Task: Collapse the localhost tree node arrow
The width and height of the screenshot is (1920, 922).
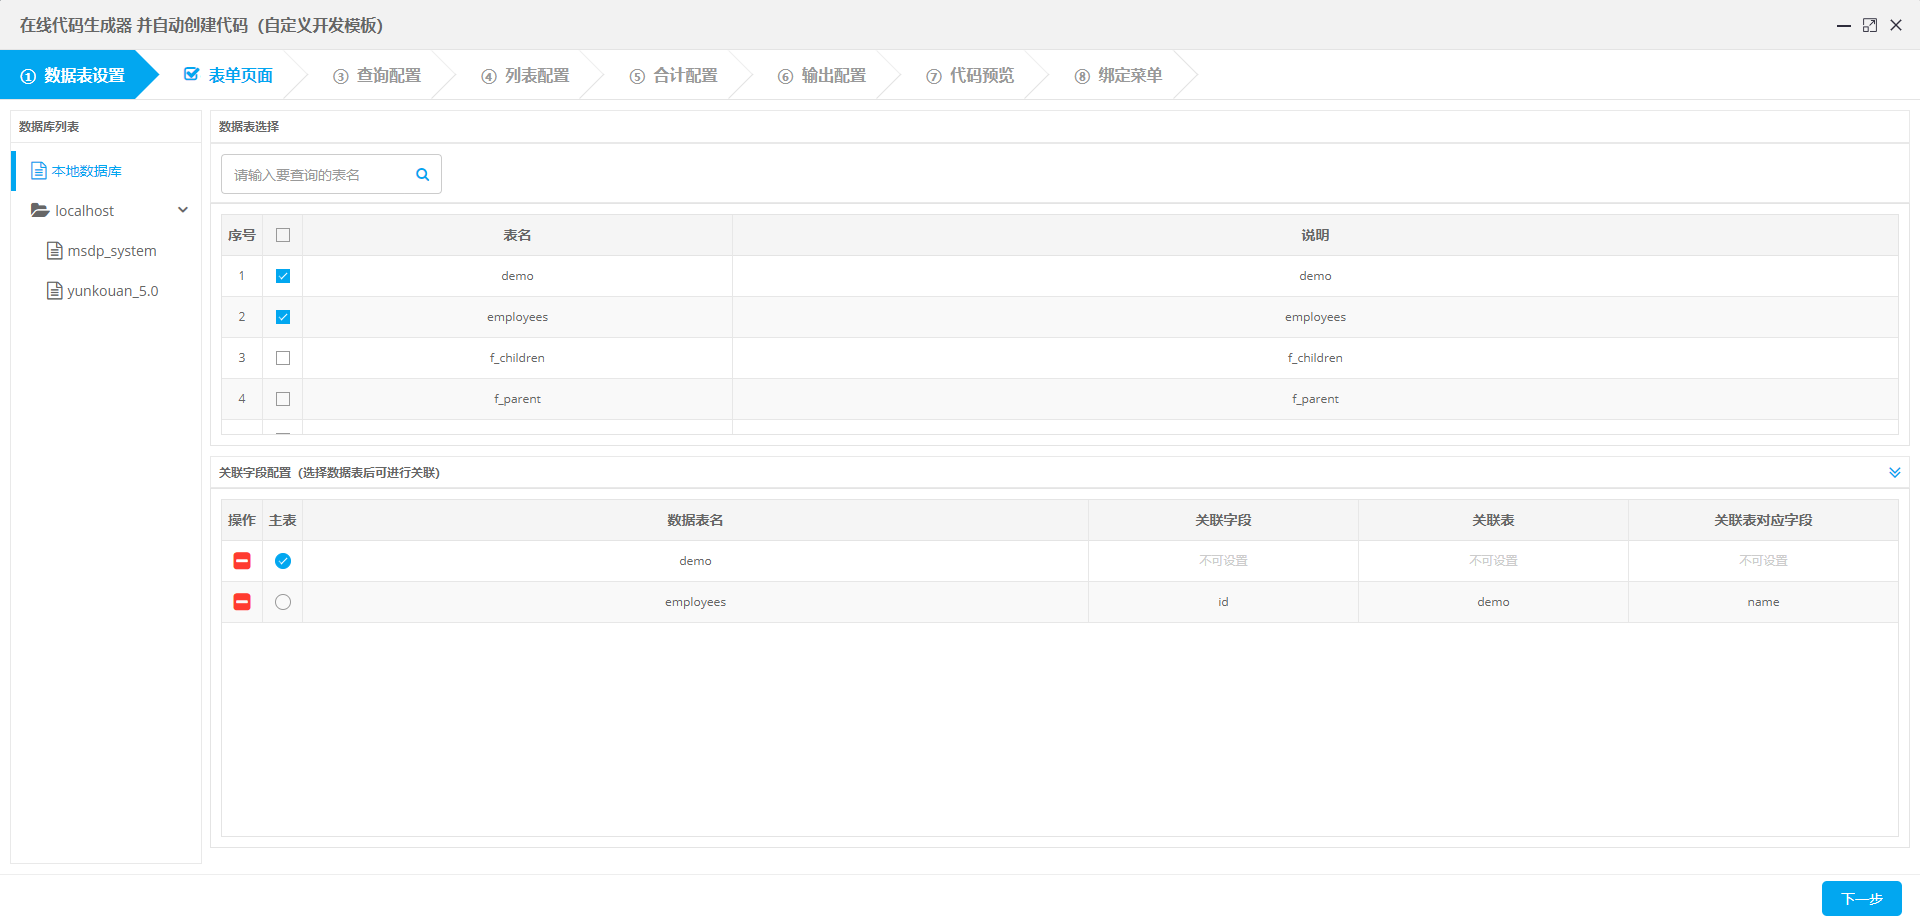Action: pyautogui.click(x=183, y=210)
